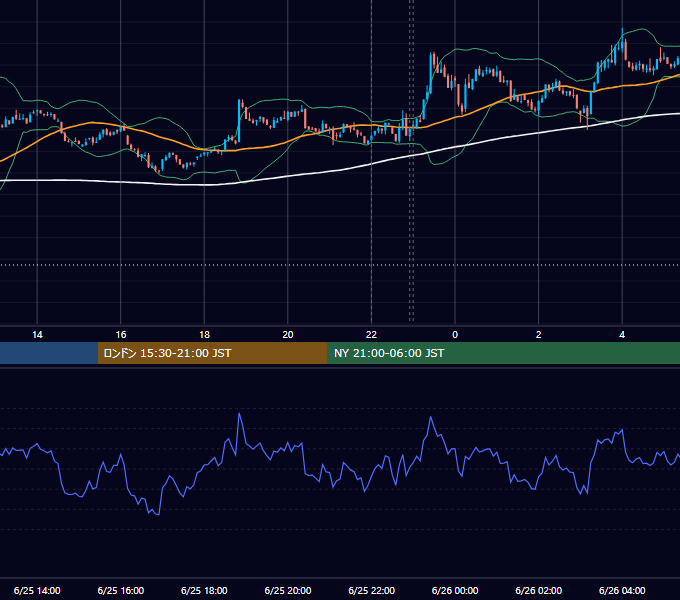Click the 6/25 16:00 date label
This screenshot has width=680, height=600.
tap(121, 590)
